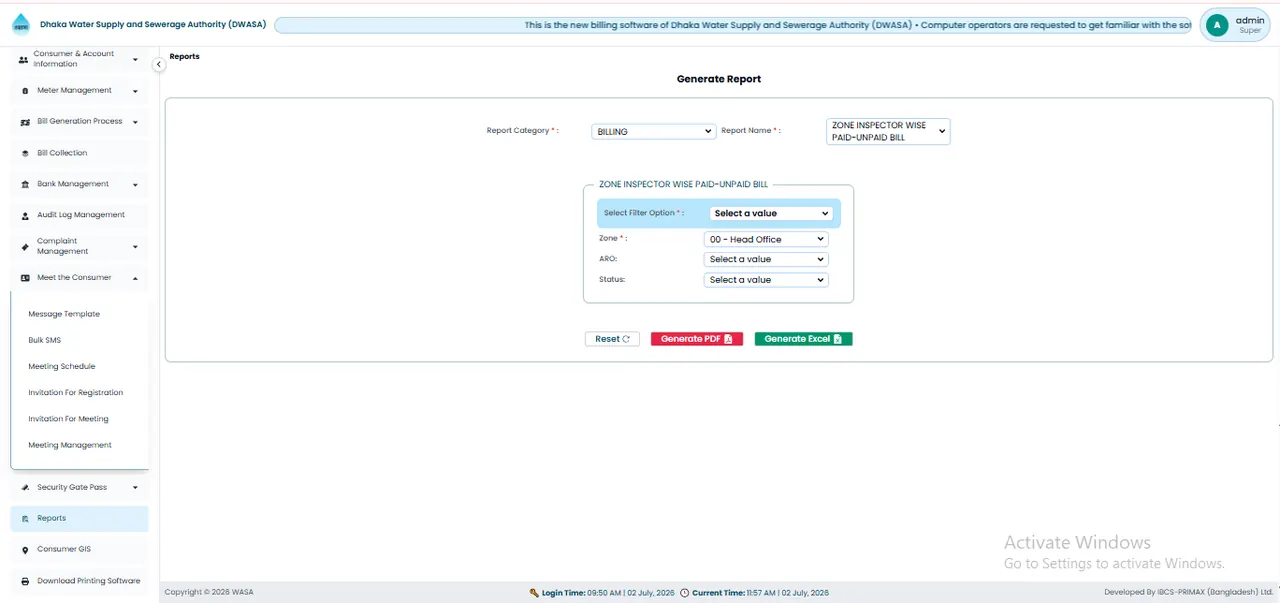Click the scrolling announcement banner
1280x603 pixels.
tap(733, 25)
